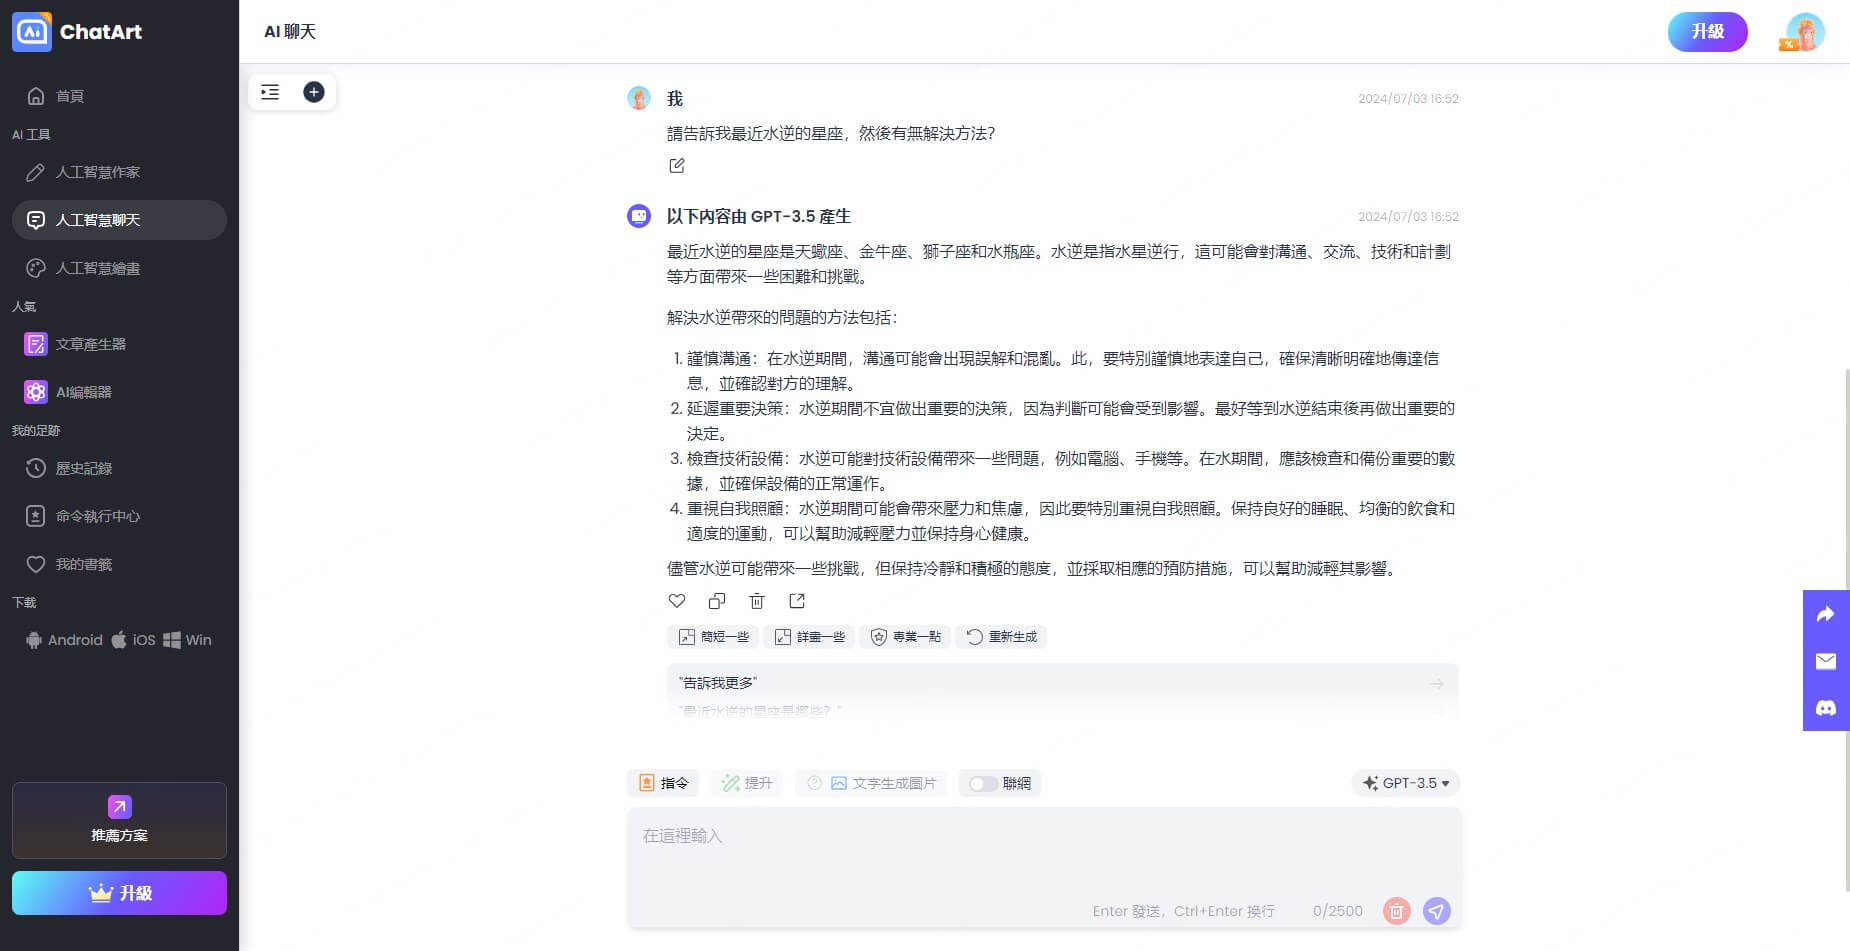1850x951 pixels.
Task: Focus the 在這裡輸入 message input field
Action: (1044, 855)
